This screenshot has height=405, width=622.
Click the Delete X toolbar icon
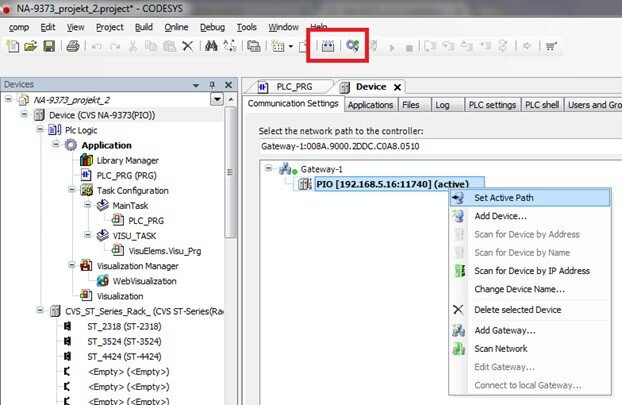pyautogui.click(x=188, y=46)
